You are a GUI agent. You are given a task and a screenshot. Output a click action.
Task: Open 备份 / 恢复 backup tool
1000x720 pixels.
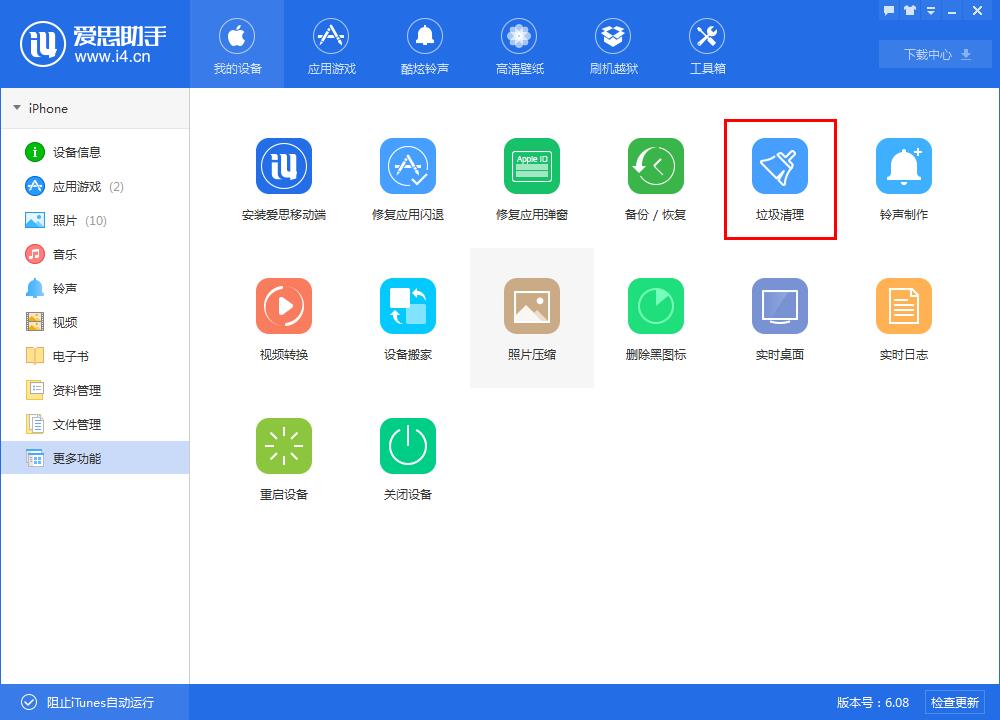pyautogui.click(x=656, y=179)
